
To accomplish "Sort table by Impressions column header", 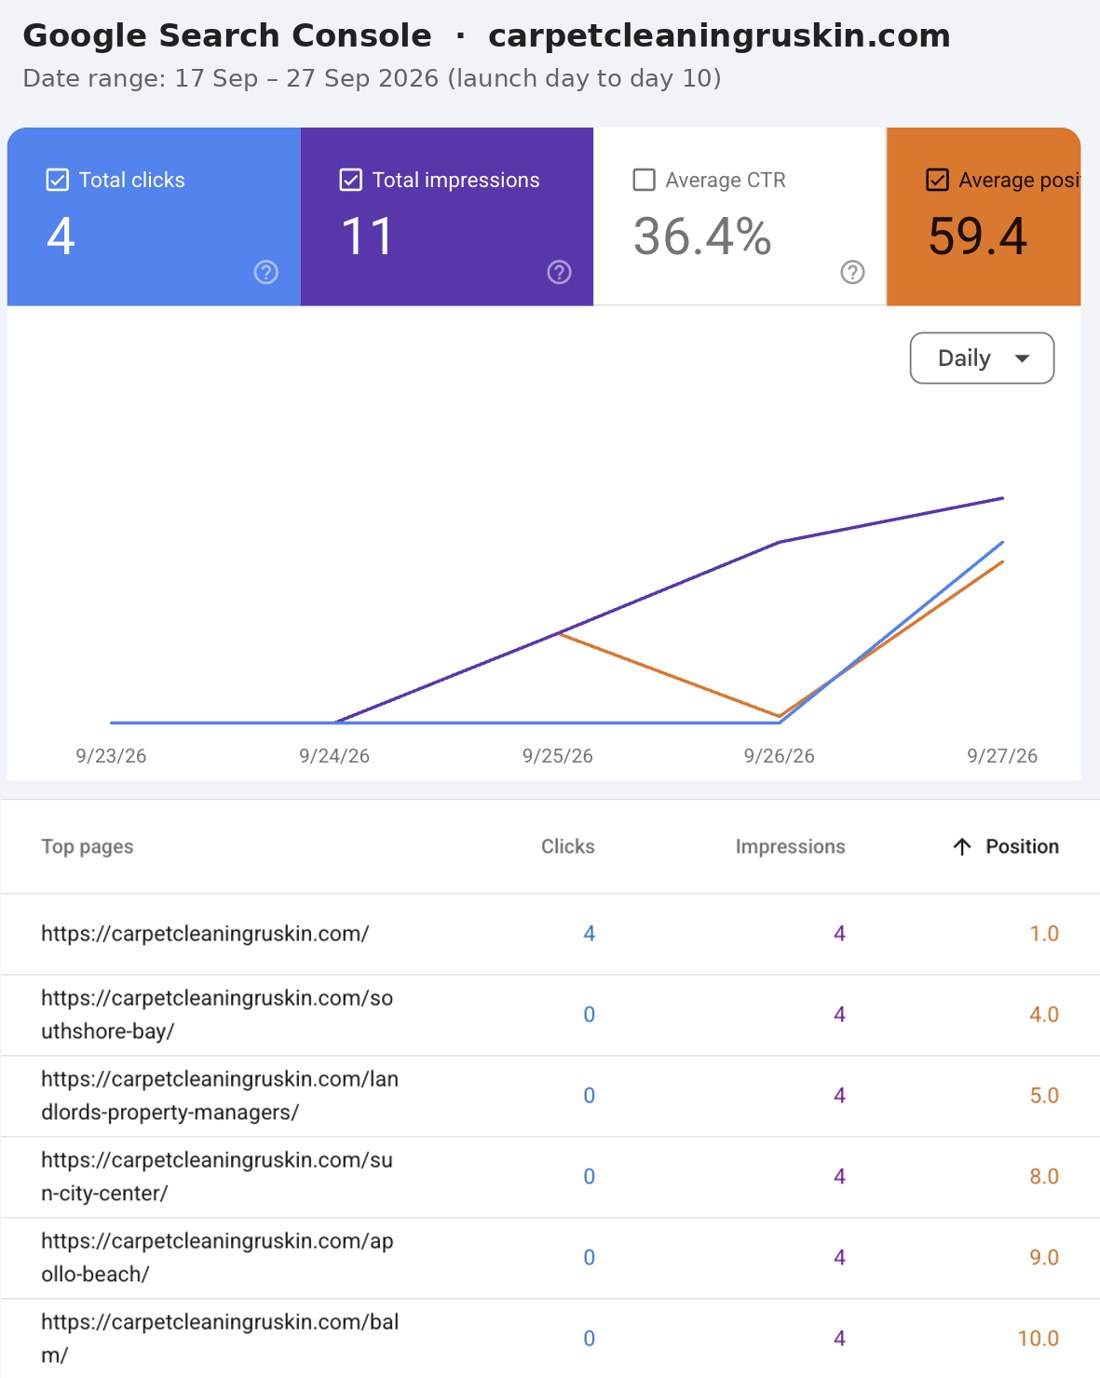I will click(790, 847).
